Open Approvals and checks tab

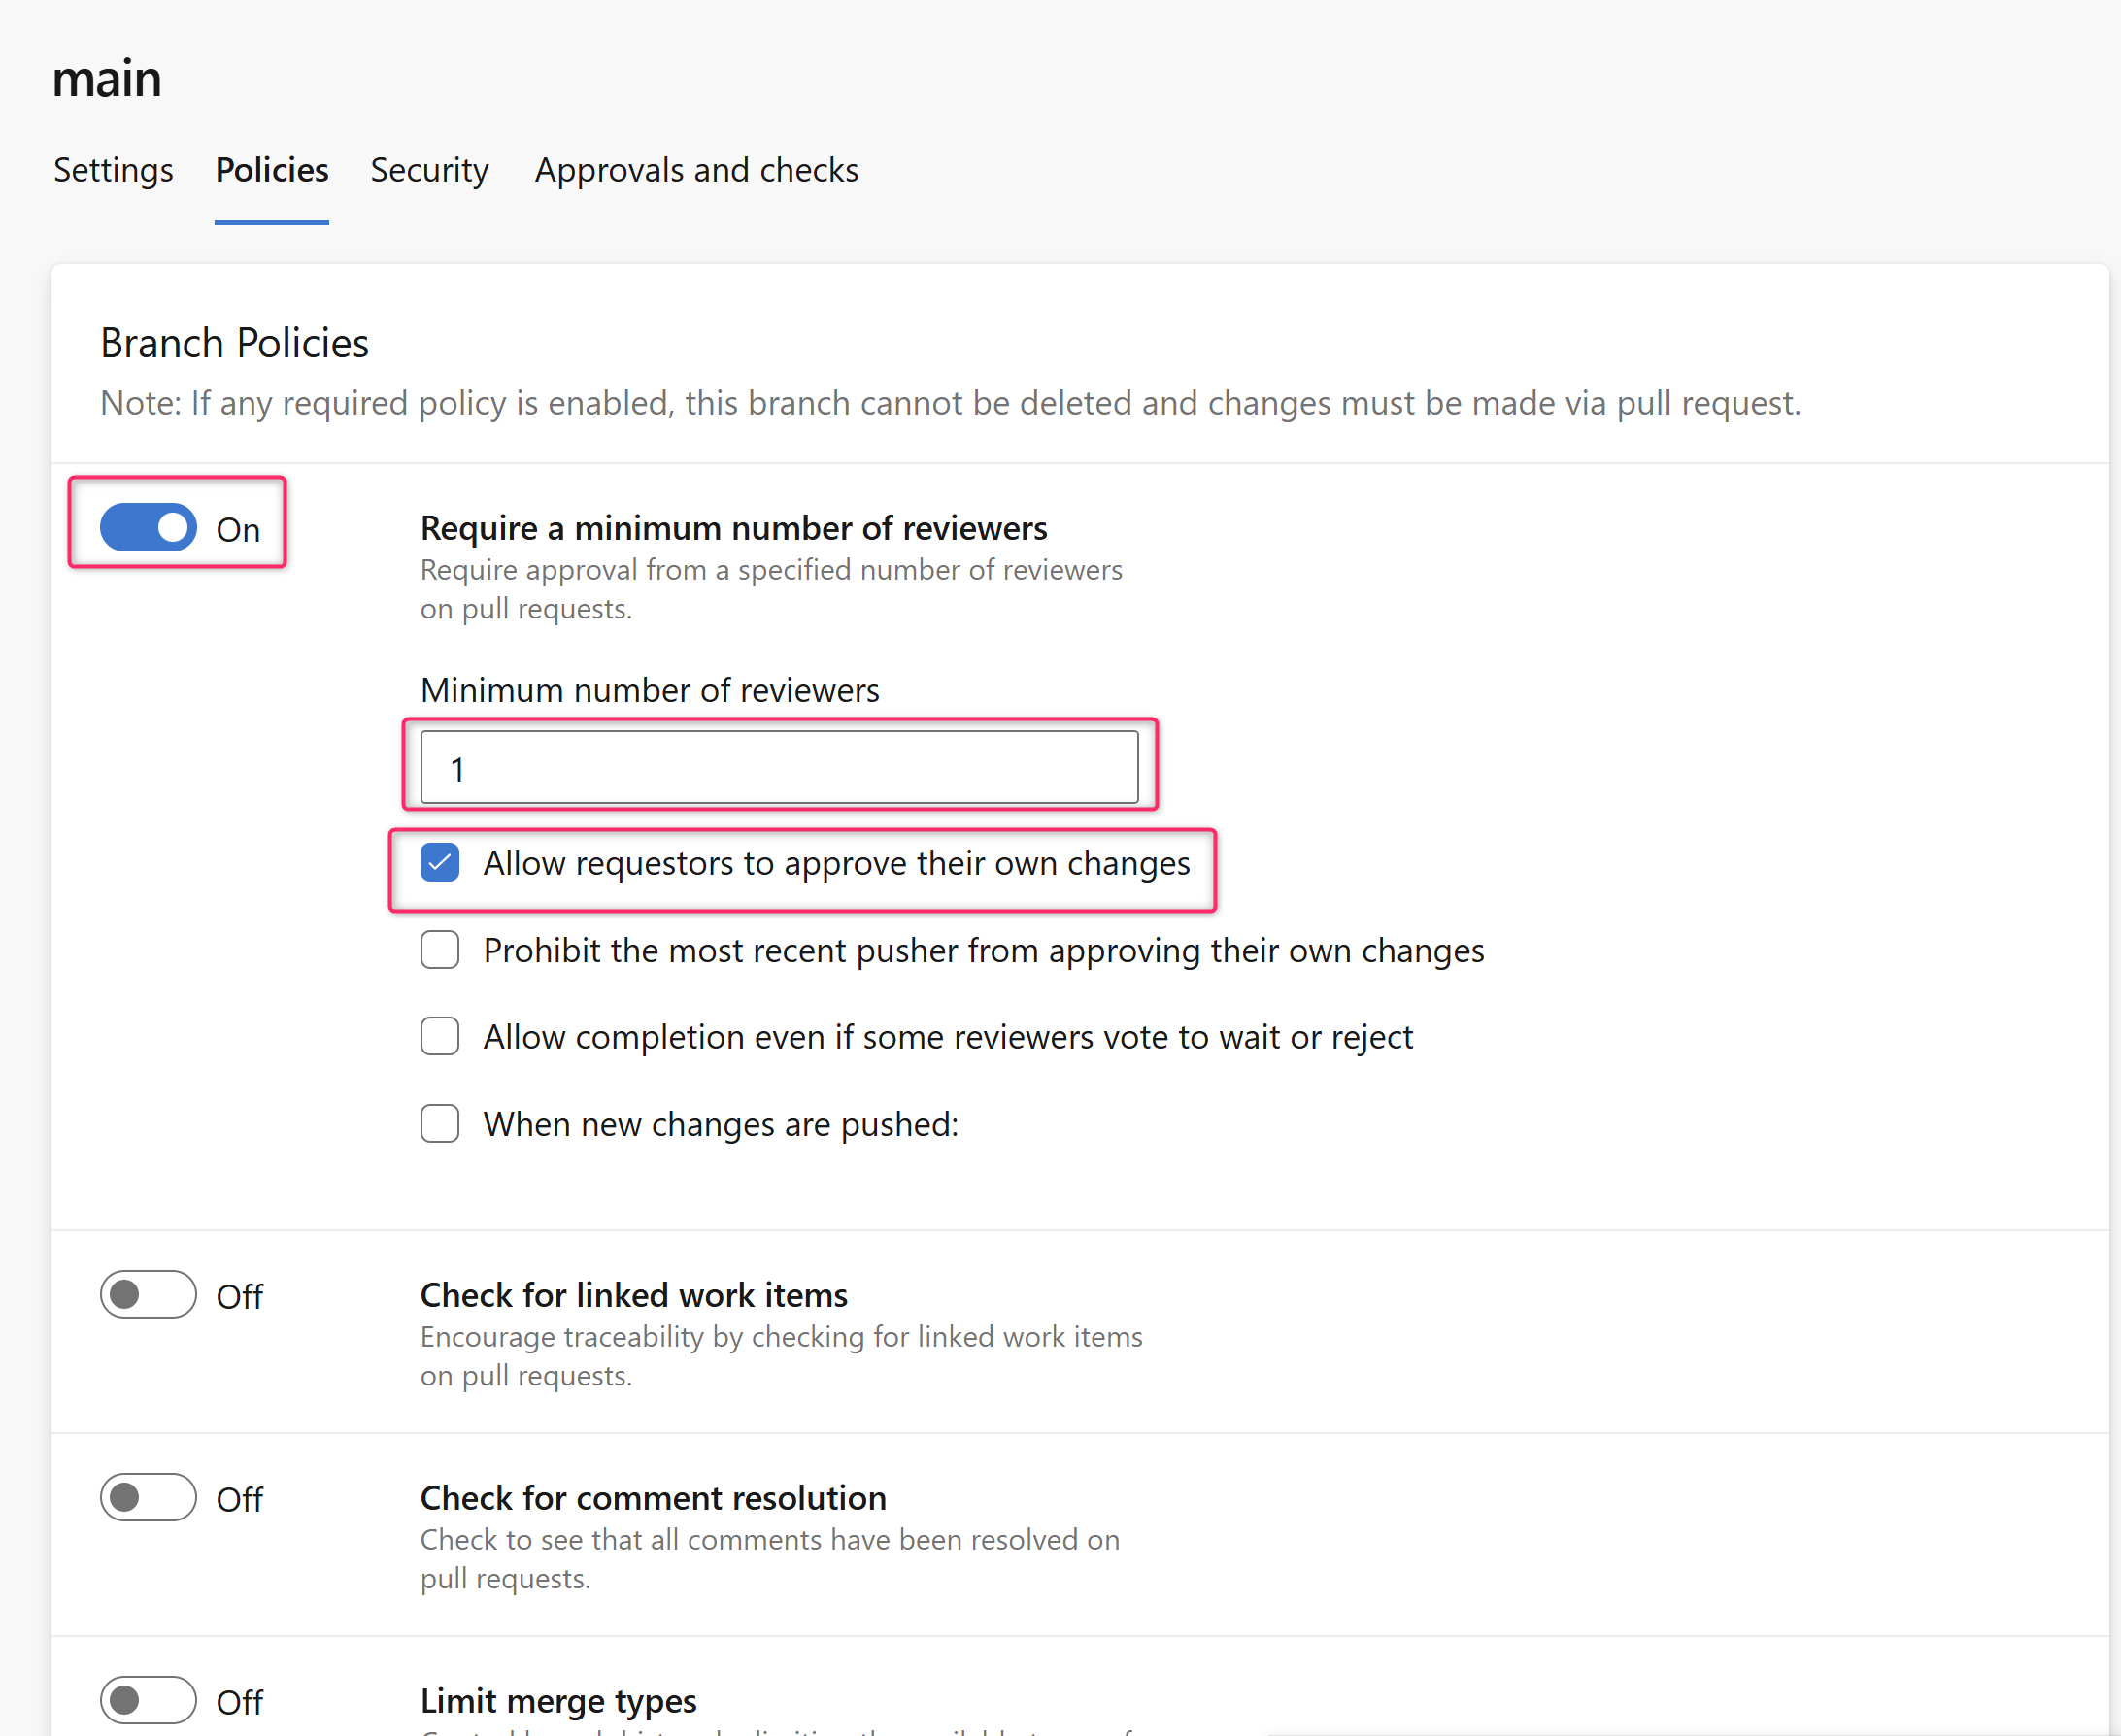point(696,170)
